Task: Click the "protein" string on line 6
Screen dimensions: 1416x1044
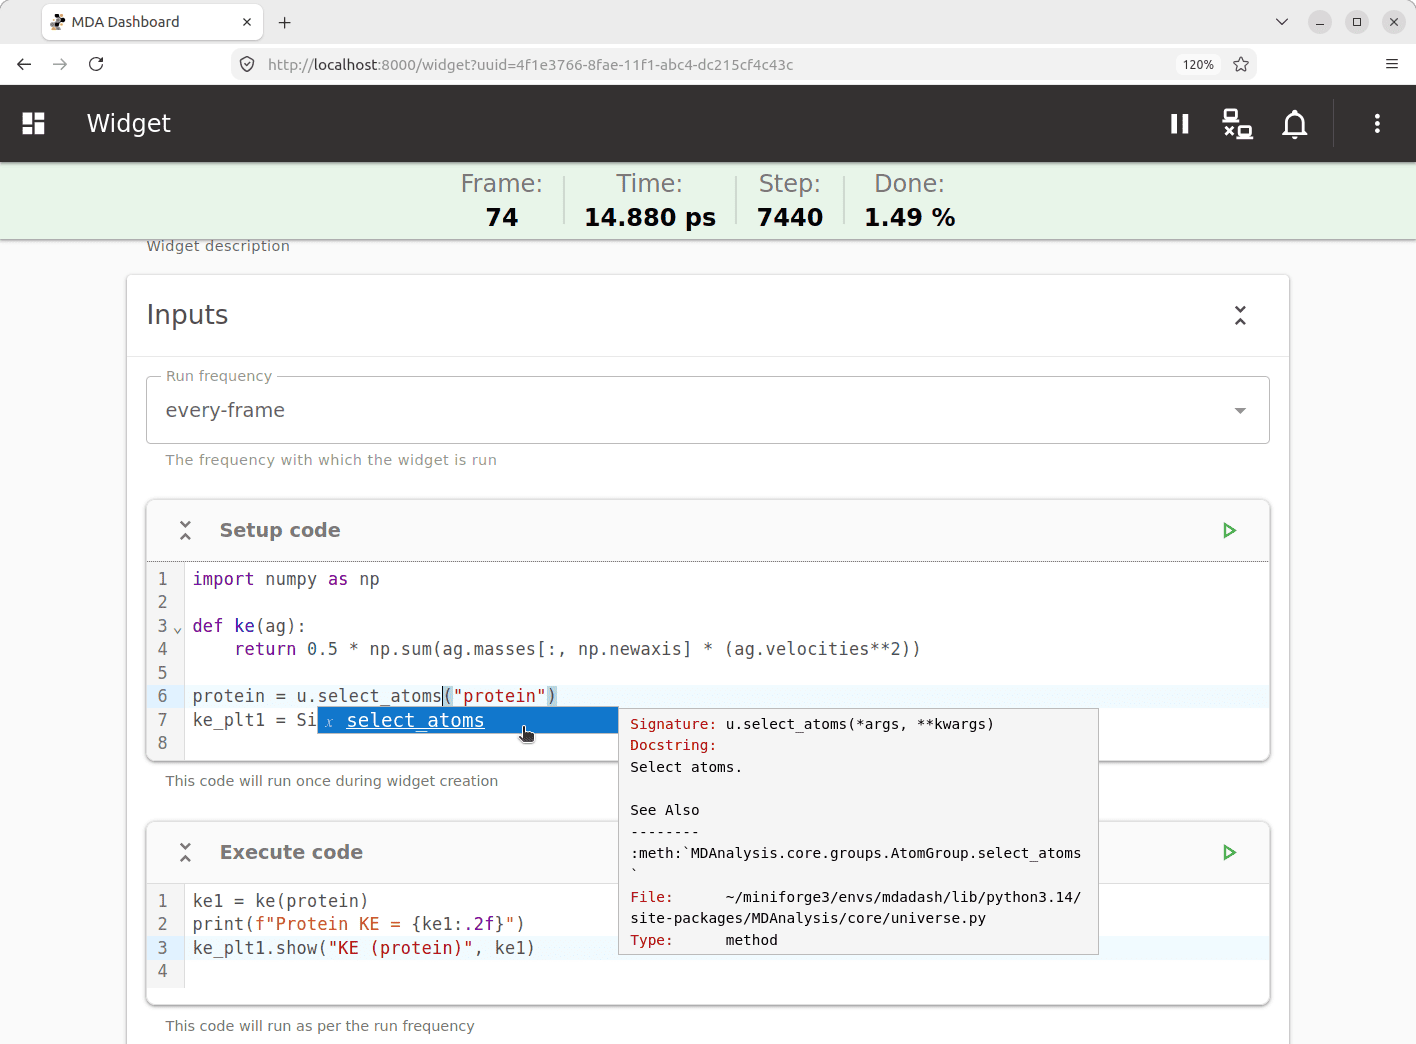Action: point(500,696)
